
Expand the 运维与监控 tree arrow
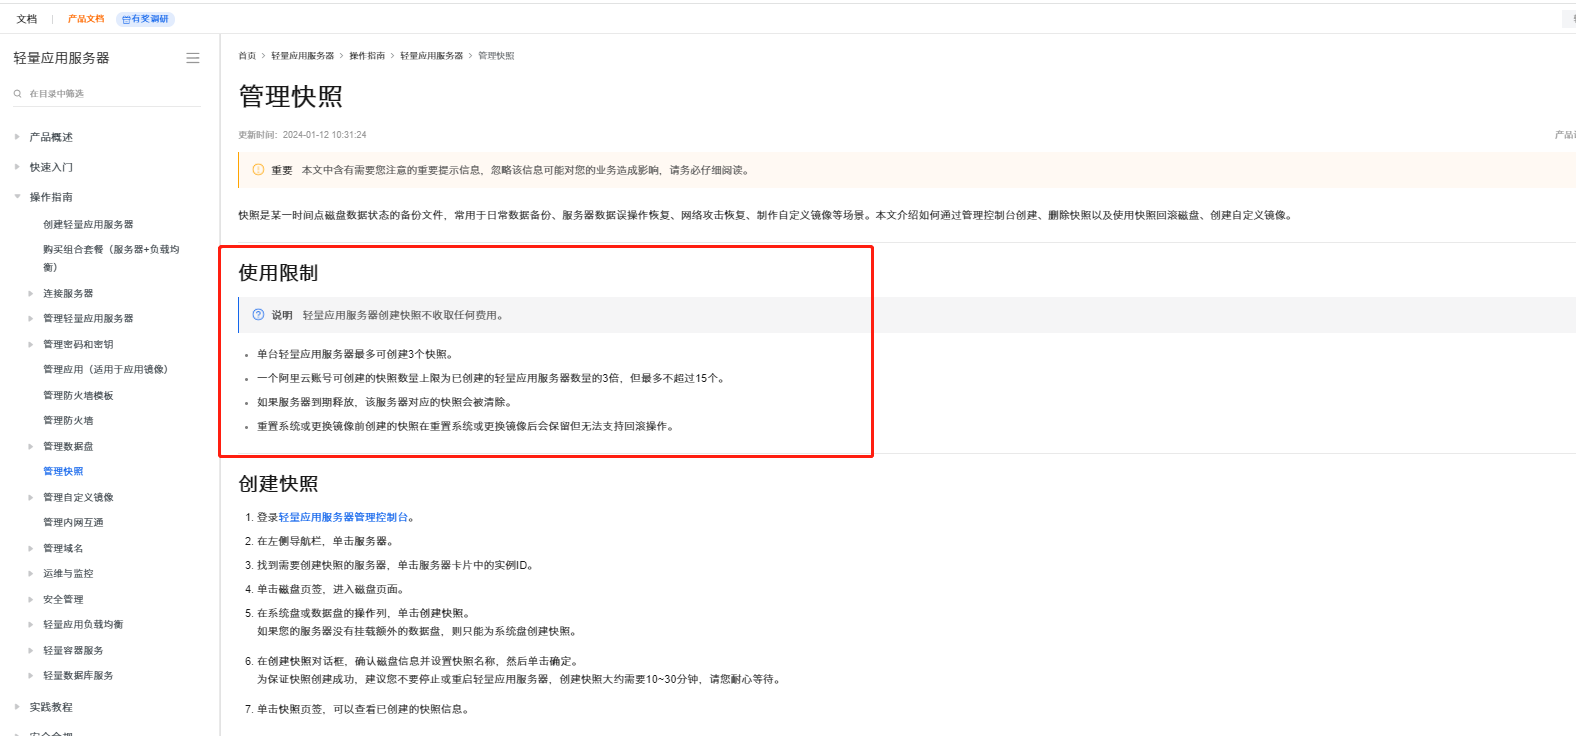coord(31,574)
